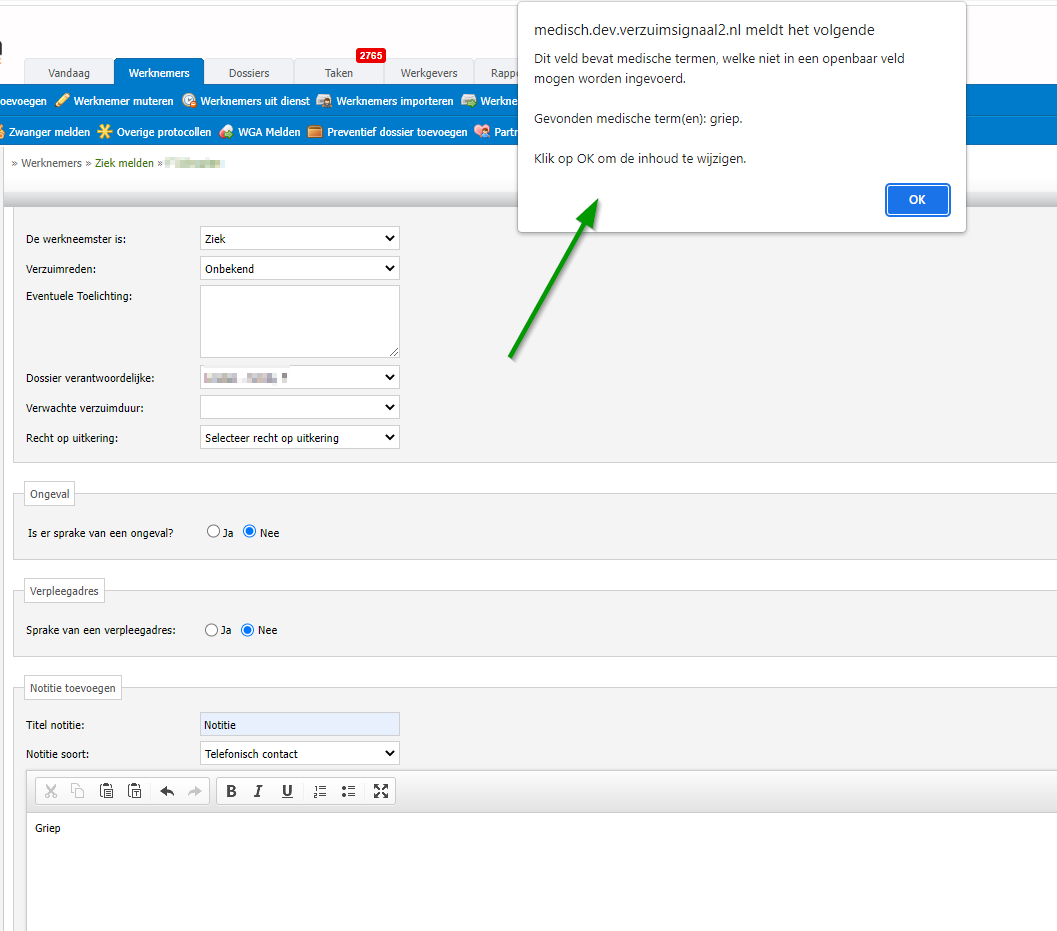Open the Verzuimreden dropdown
Image resolution: width=1057 pixels, height=931 pixels.
pyautogui.click(x=299, y=268)
